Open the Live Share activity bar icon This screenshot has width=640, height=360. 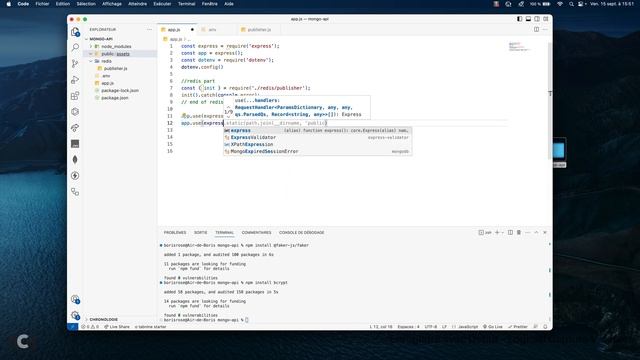pos(75,128)
